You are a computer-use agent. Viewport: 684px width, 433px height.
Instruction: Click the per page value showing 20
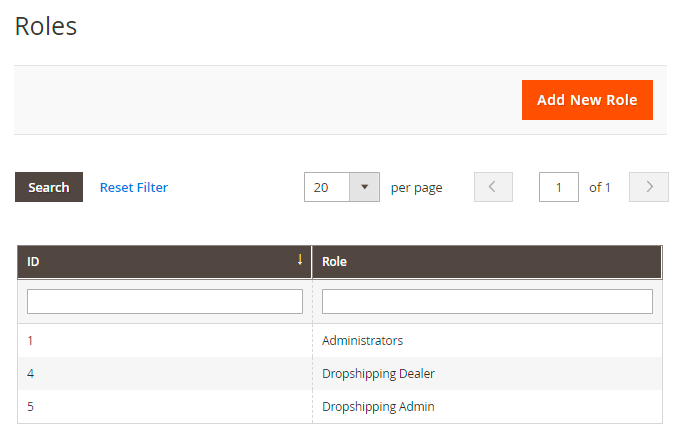coord(327,187)
